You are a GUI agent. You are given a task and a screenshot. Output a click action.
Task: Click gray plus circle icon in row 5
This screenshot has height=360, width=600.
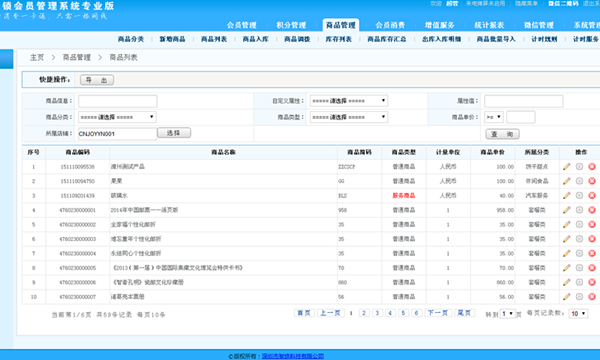click(579, 225)
